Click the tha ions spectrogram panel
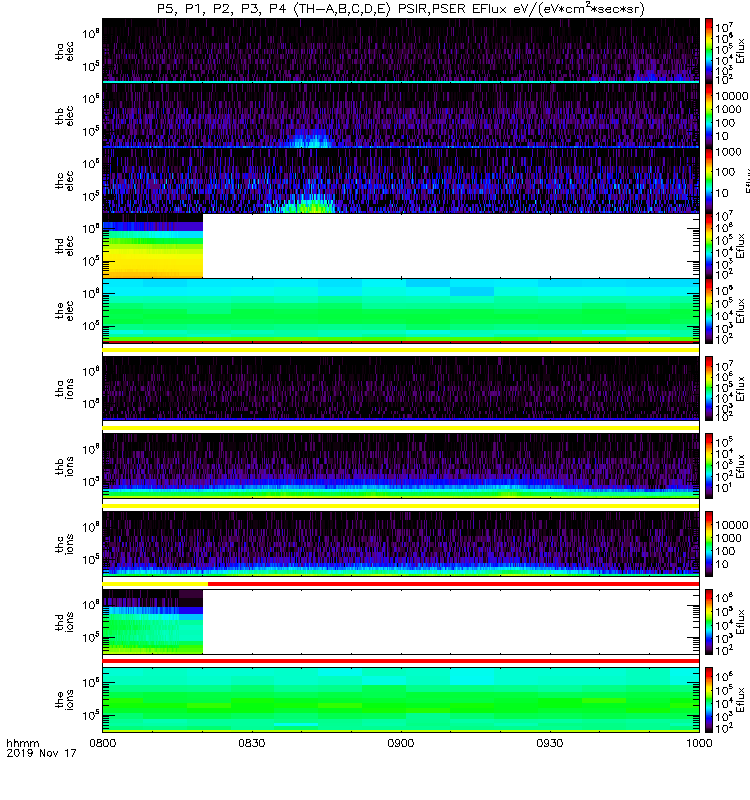The height and width of the screenshot is (800, 750). pyautogui.click(x=401, y=389)
